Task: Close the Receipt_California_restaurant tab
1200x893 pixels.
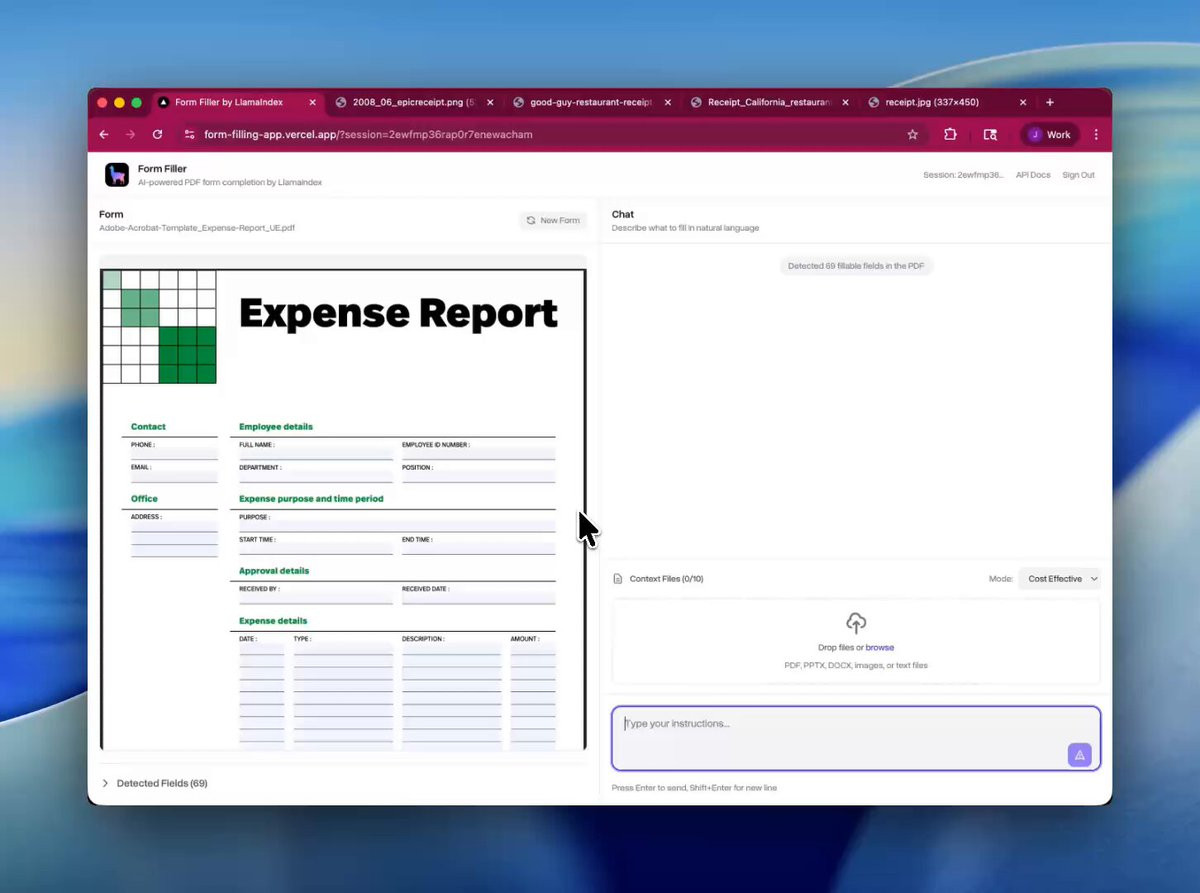Action: 846,102
